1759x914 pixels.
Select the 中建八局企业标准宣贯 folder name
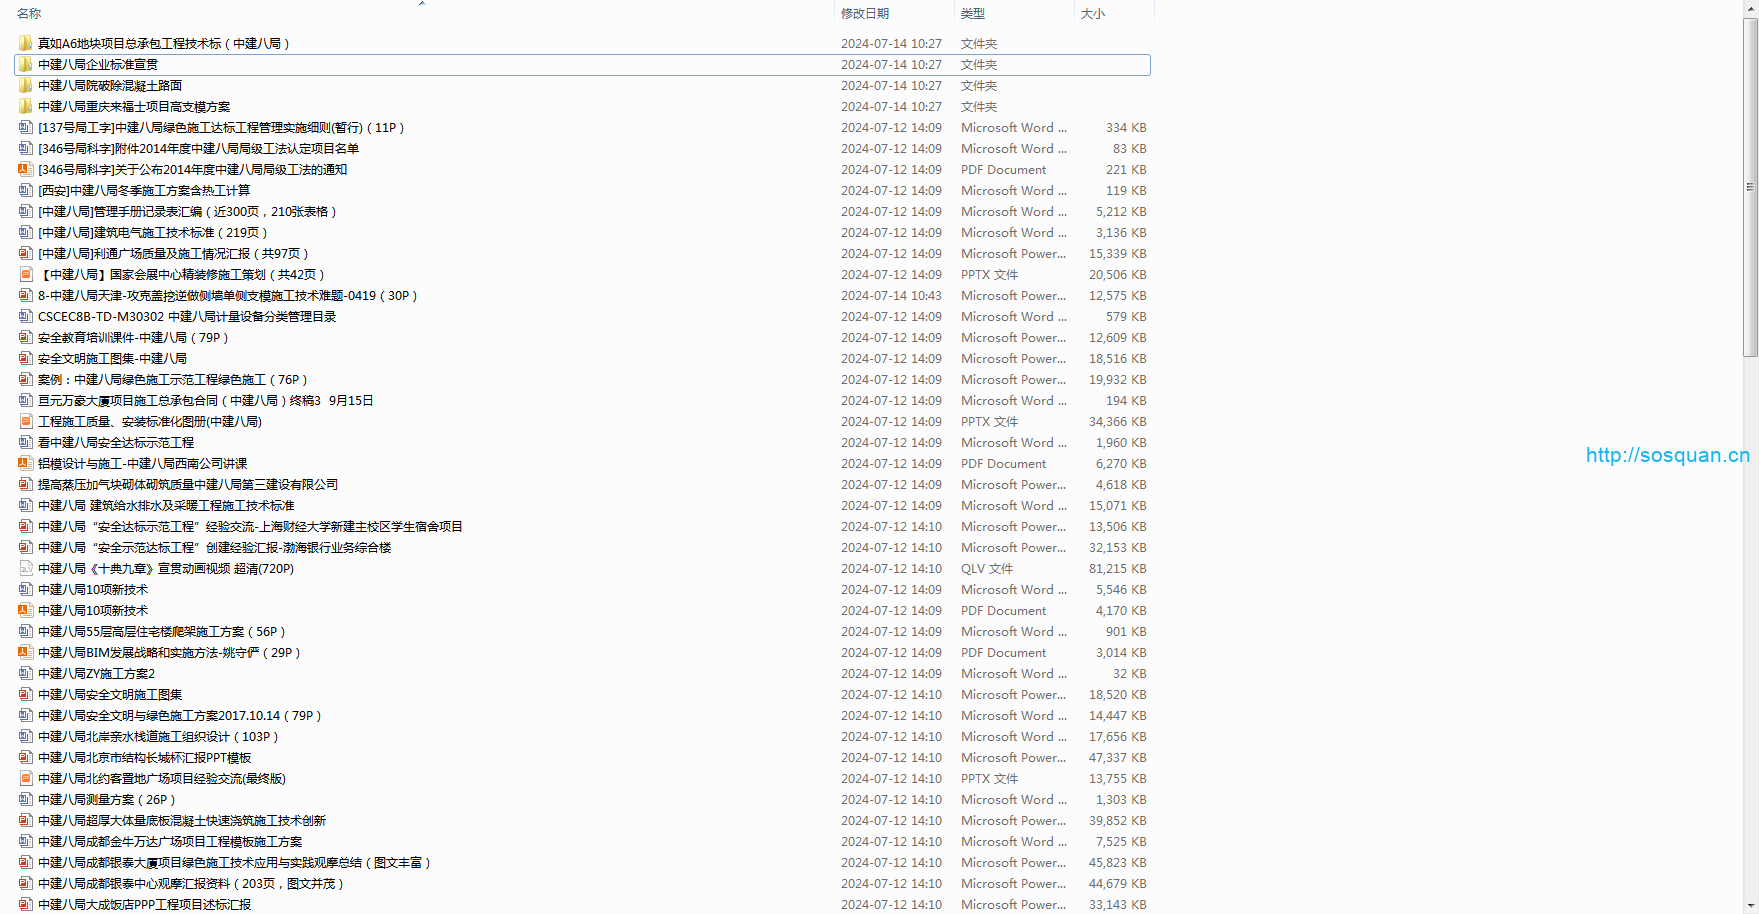click(98, 64)
